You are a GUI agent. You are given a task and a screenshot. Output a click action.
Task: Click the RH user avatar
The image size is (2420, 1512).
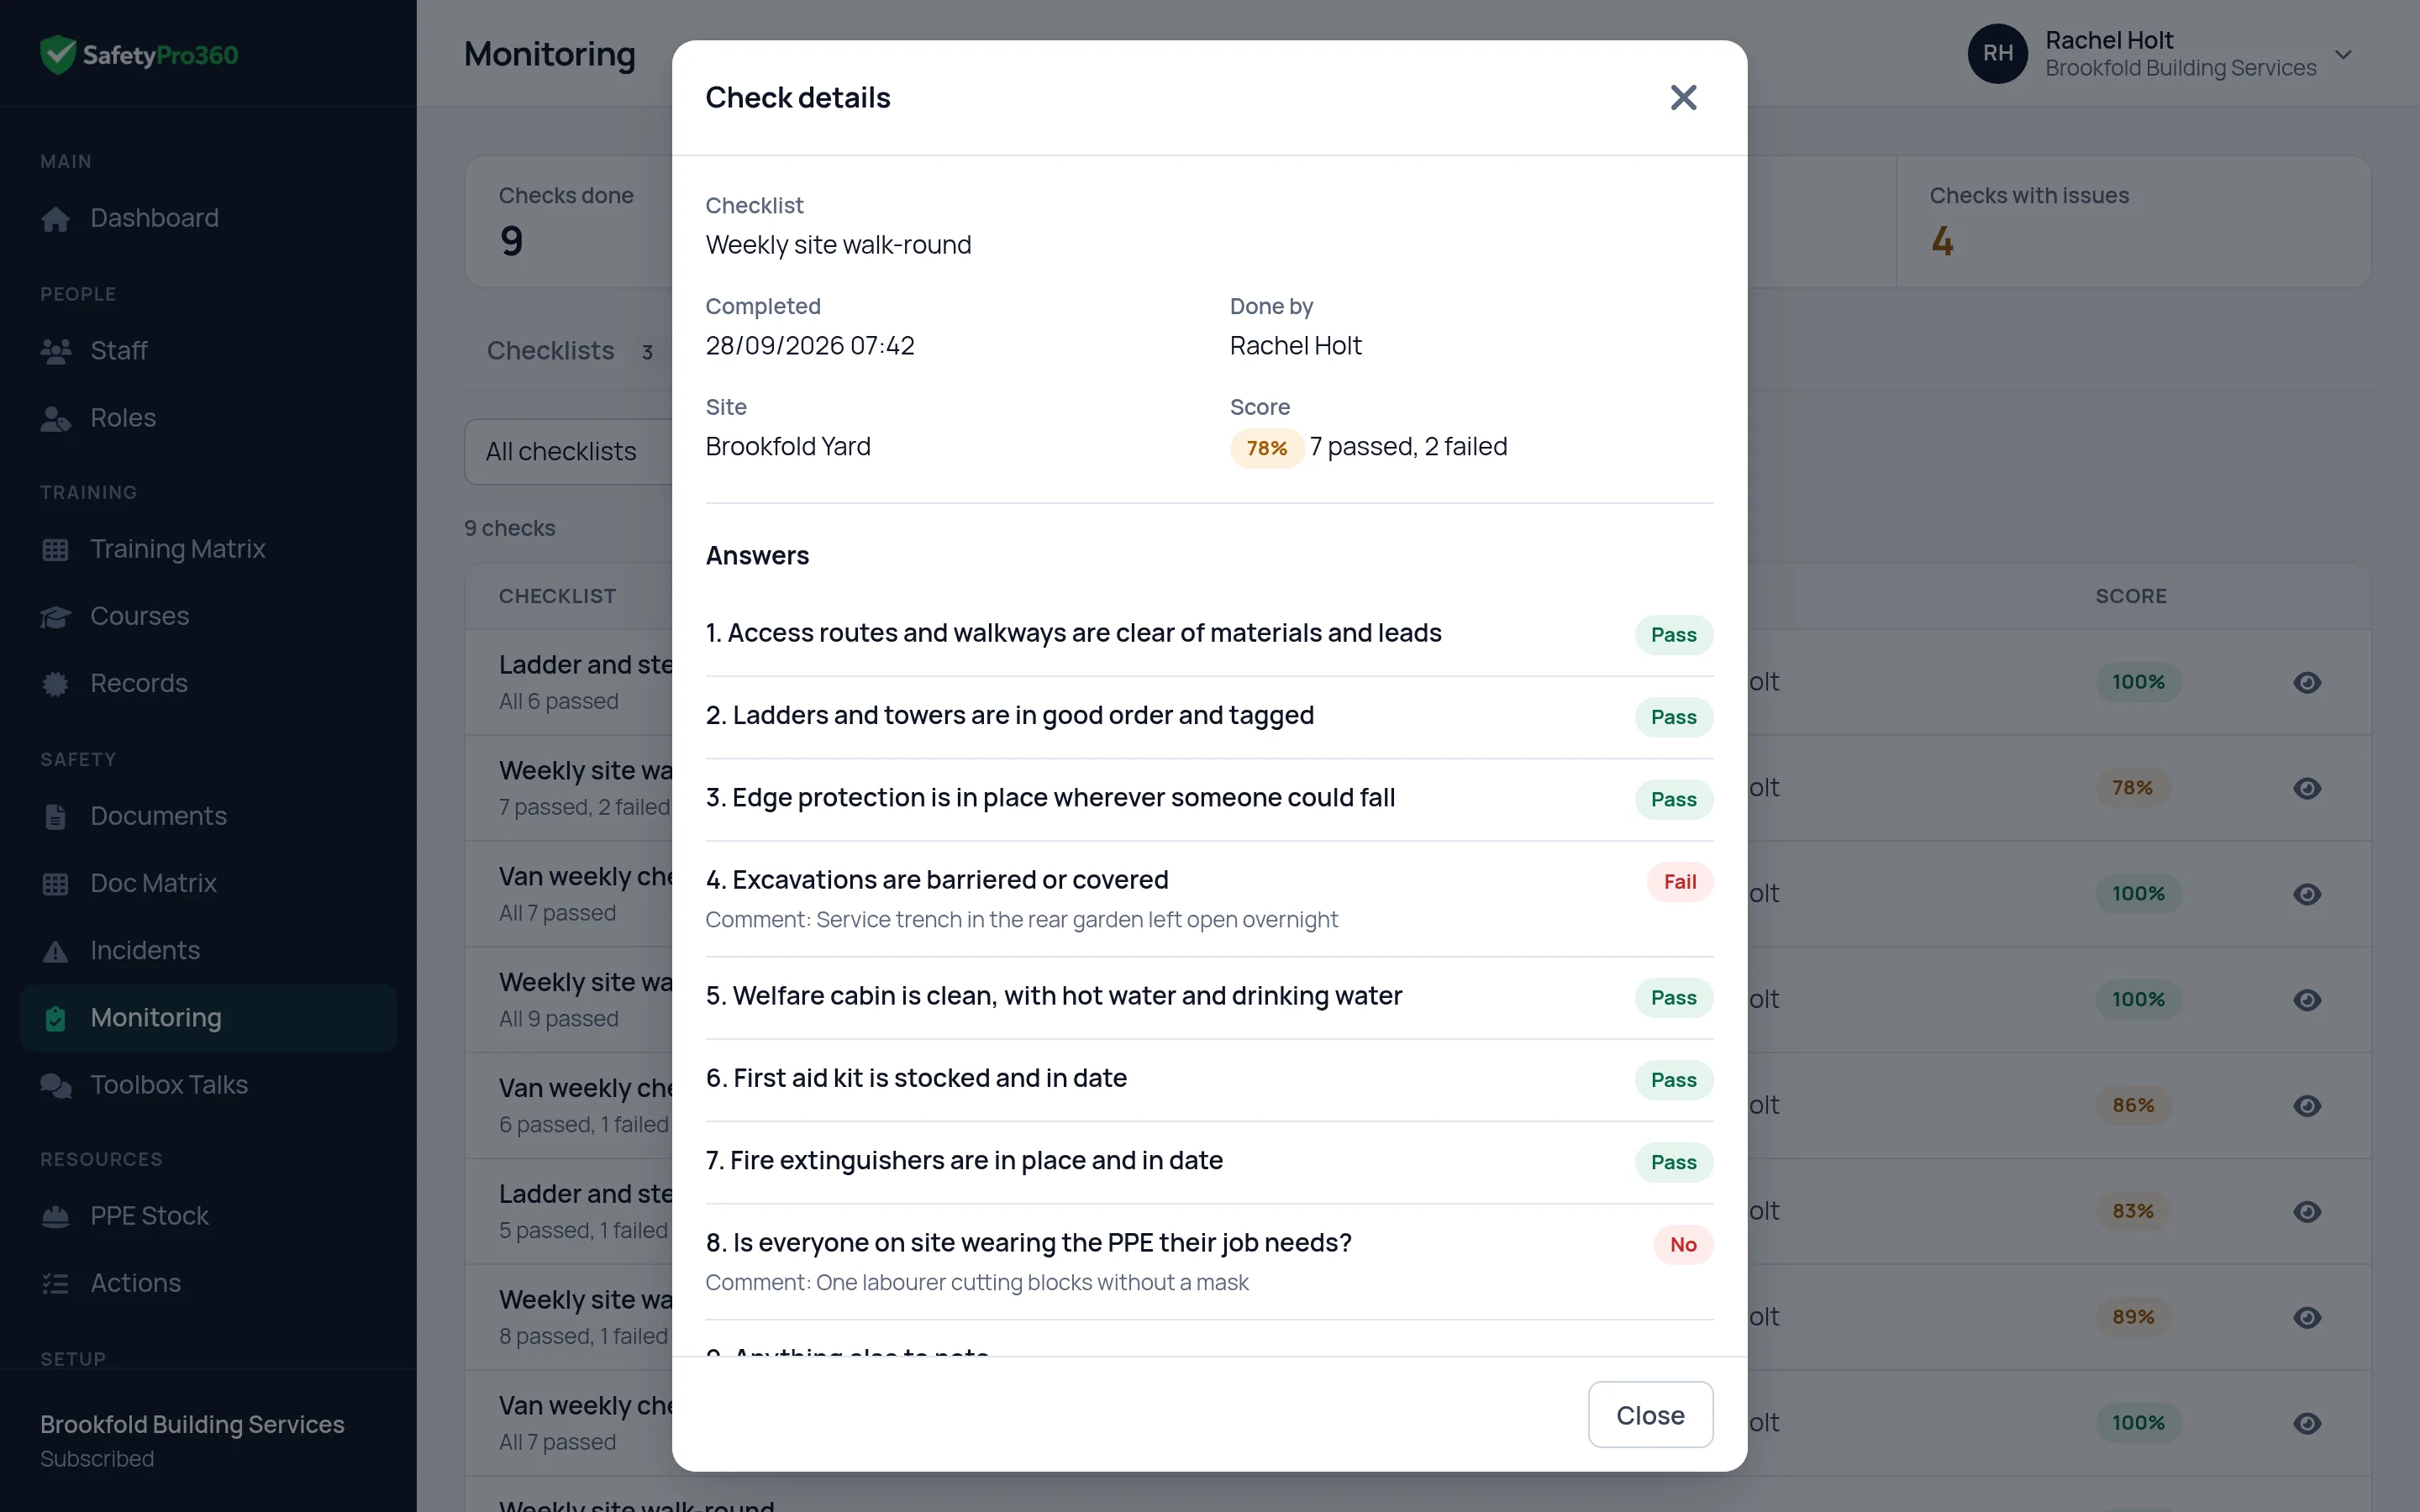click(1997, 53)
